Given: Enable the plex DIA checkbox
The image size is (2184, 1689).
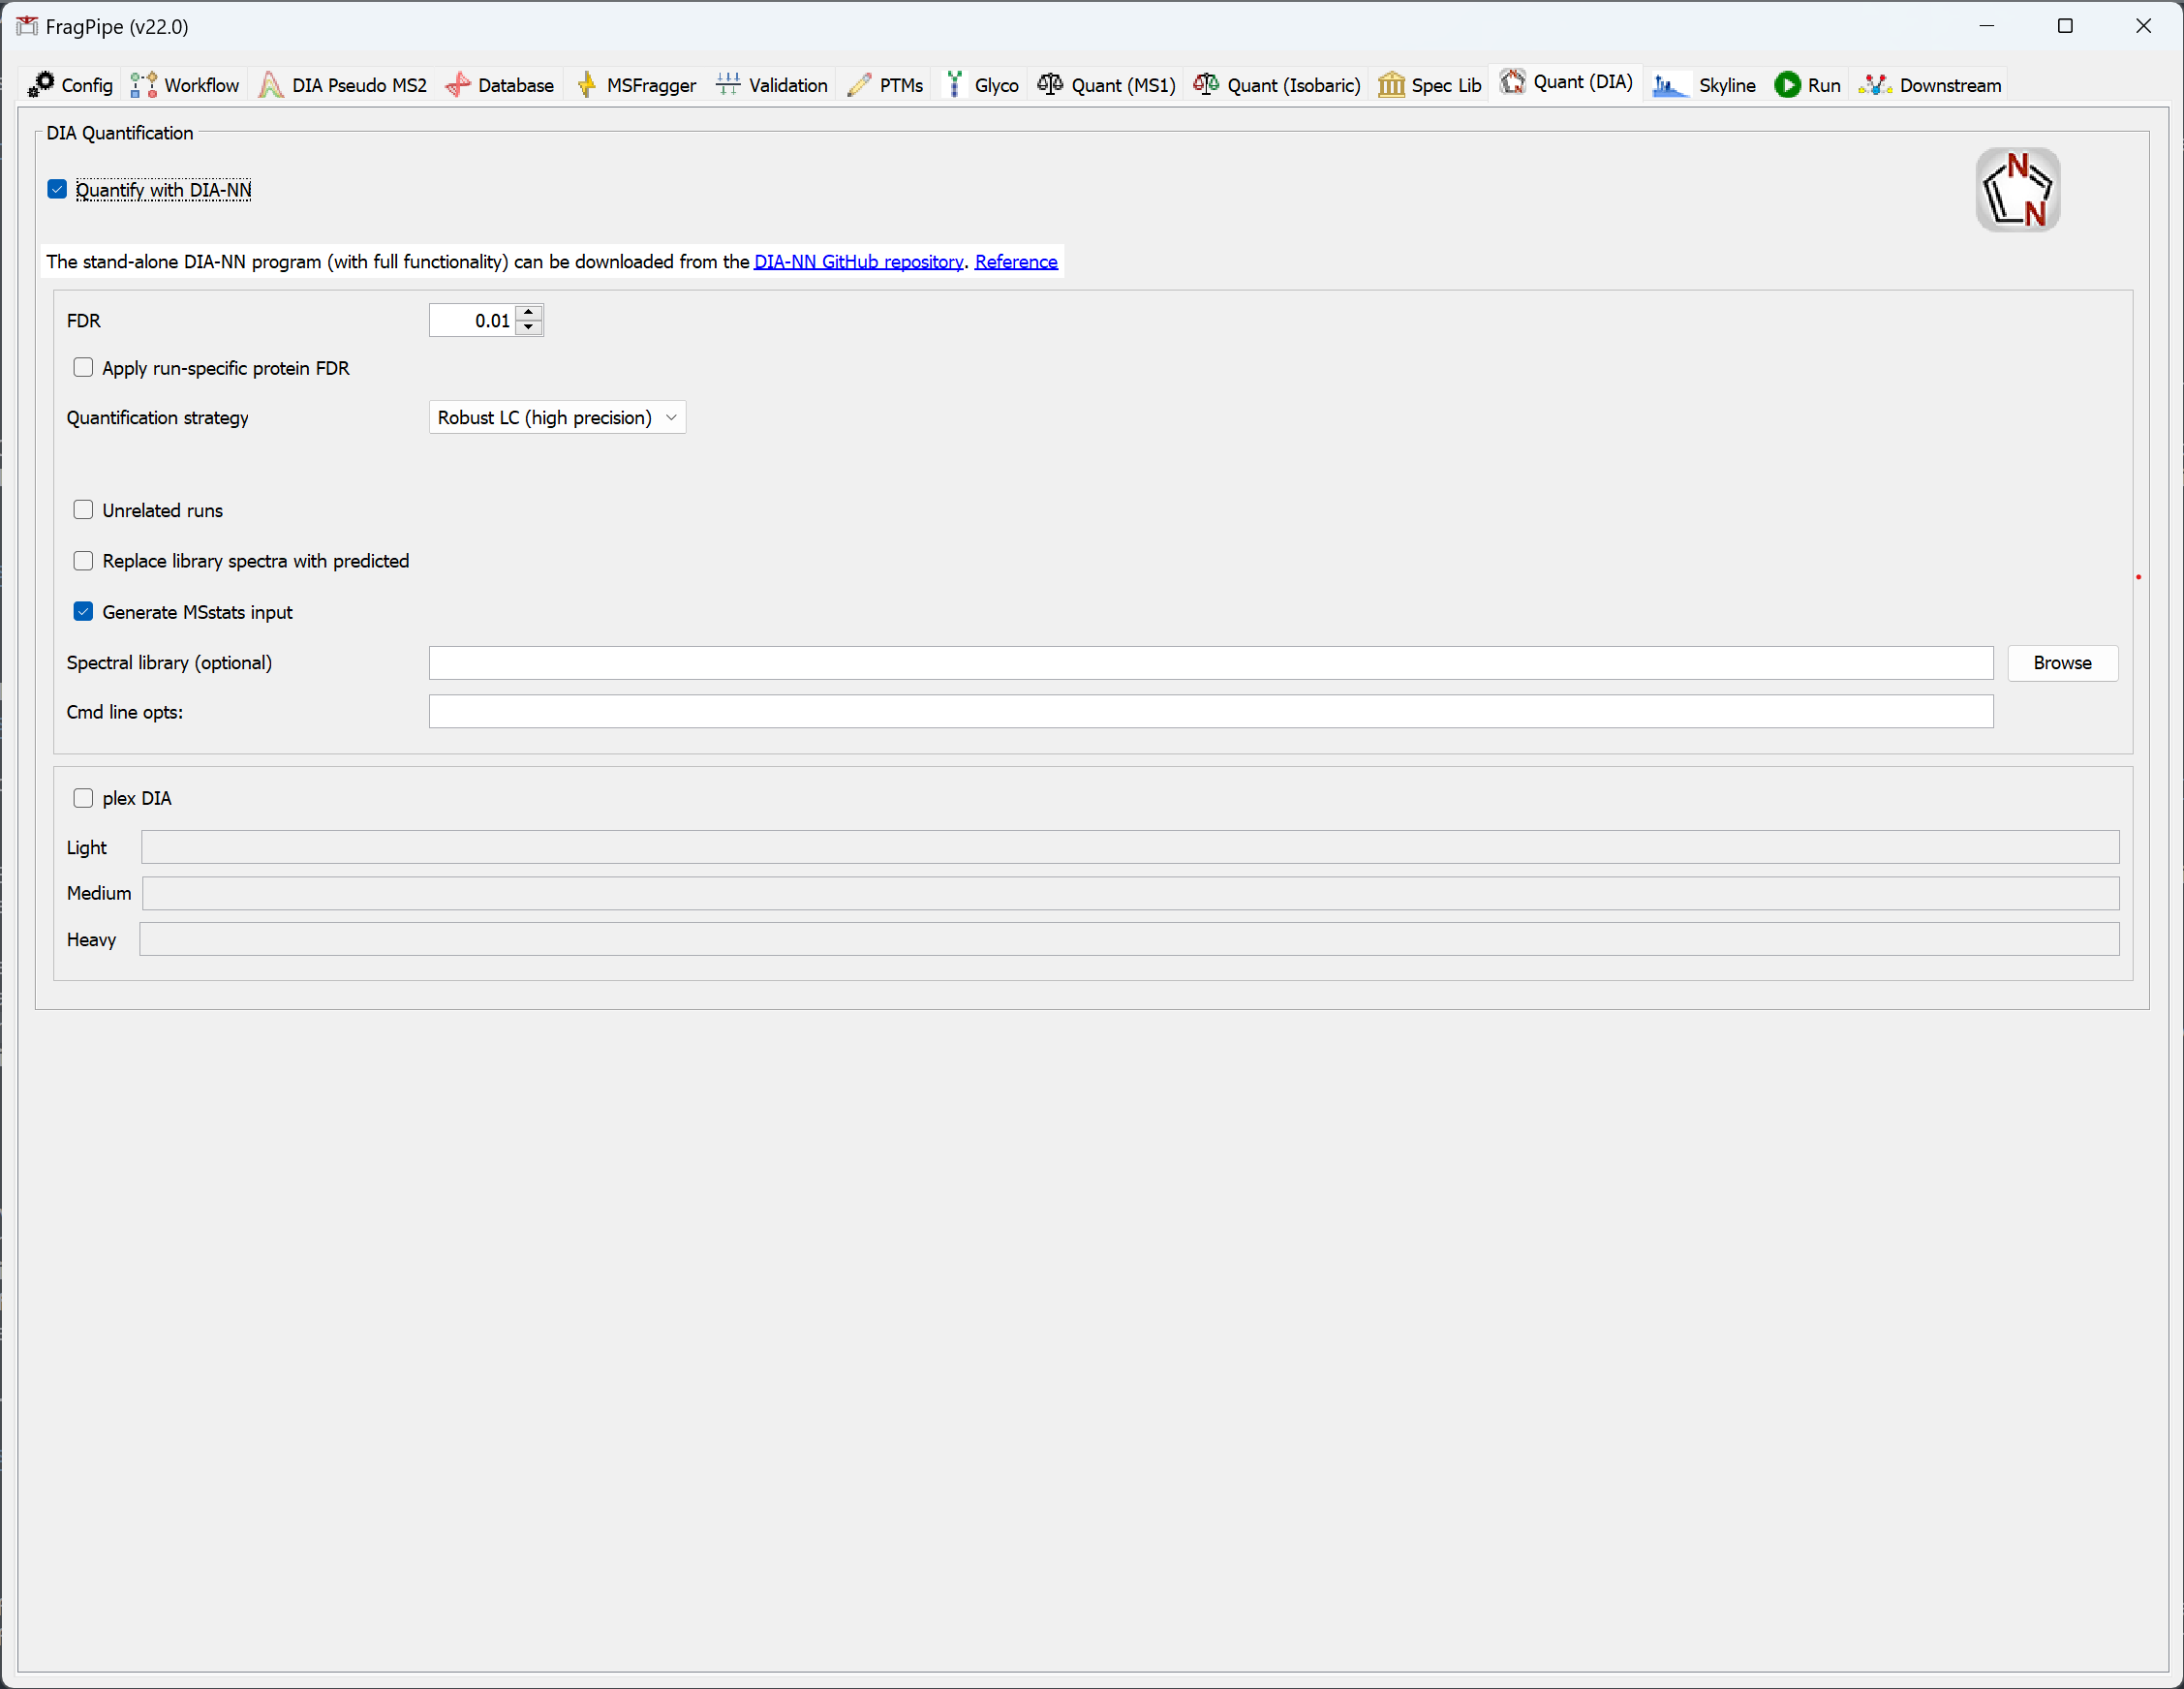Looking at the screenshot, I should [x=83, y=798].
